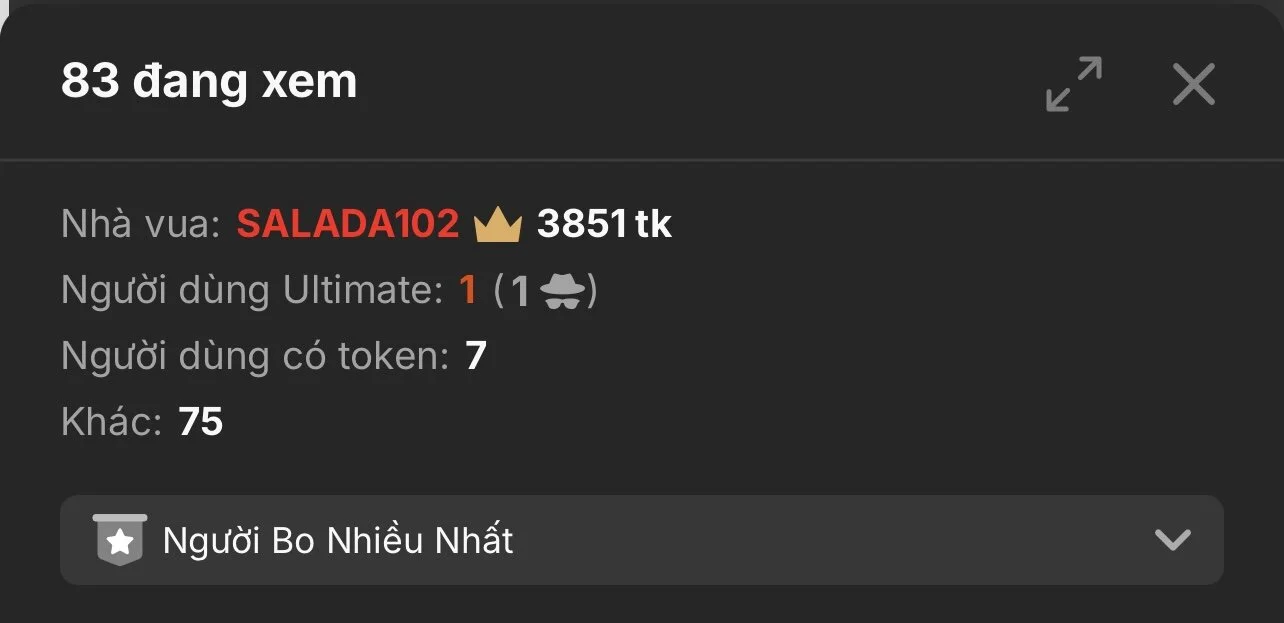This screenshot has height=623, width=1284.
Task: Click the horizontal divider under the header
Action: pyautogui.click(x=642, y=160)
